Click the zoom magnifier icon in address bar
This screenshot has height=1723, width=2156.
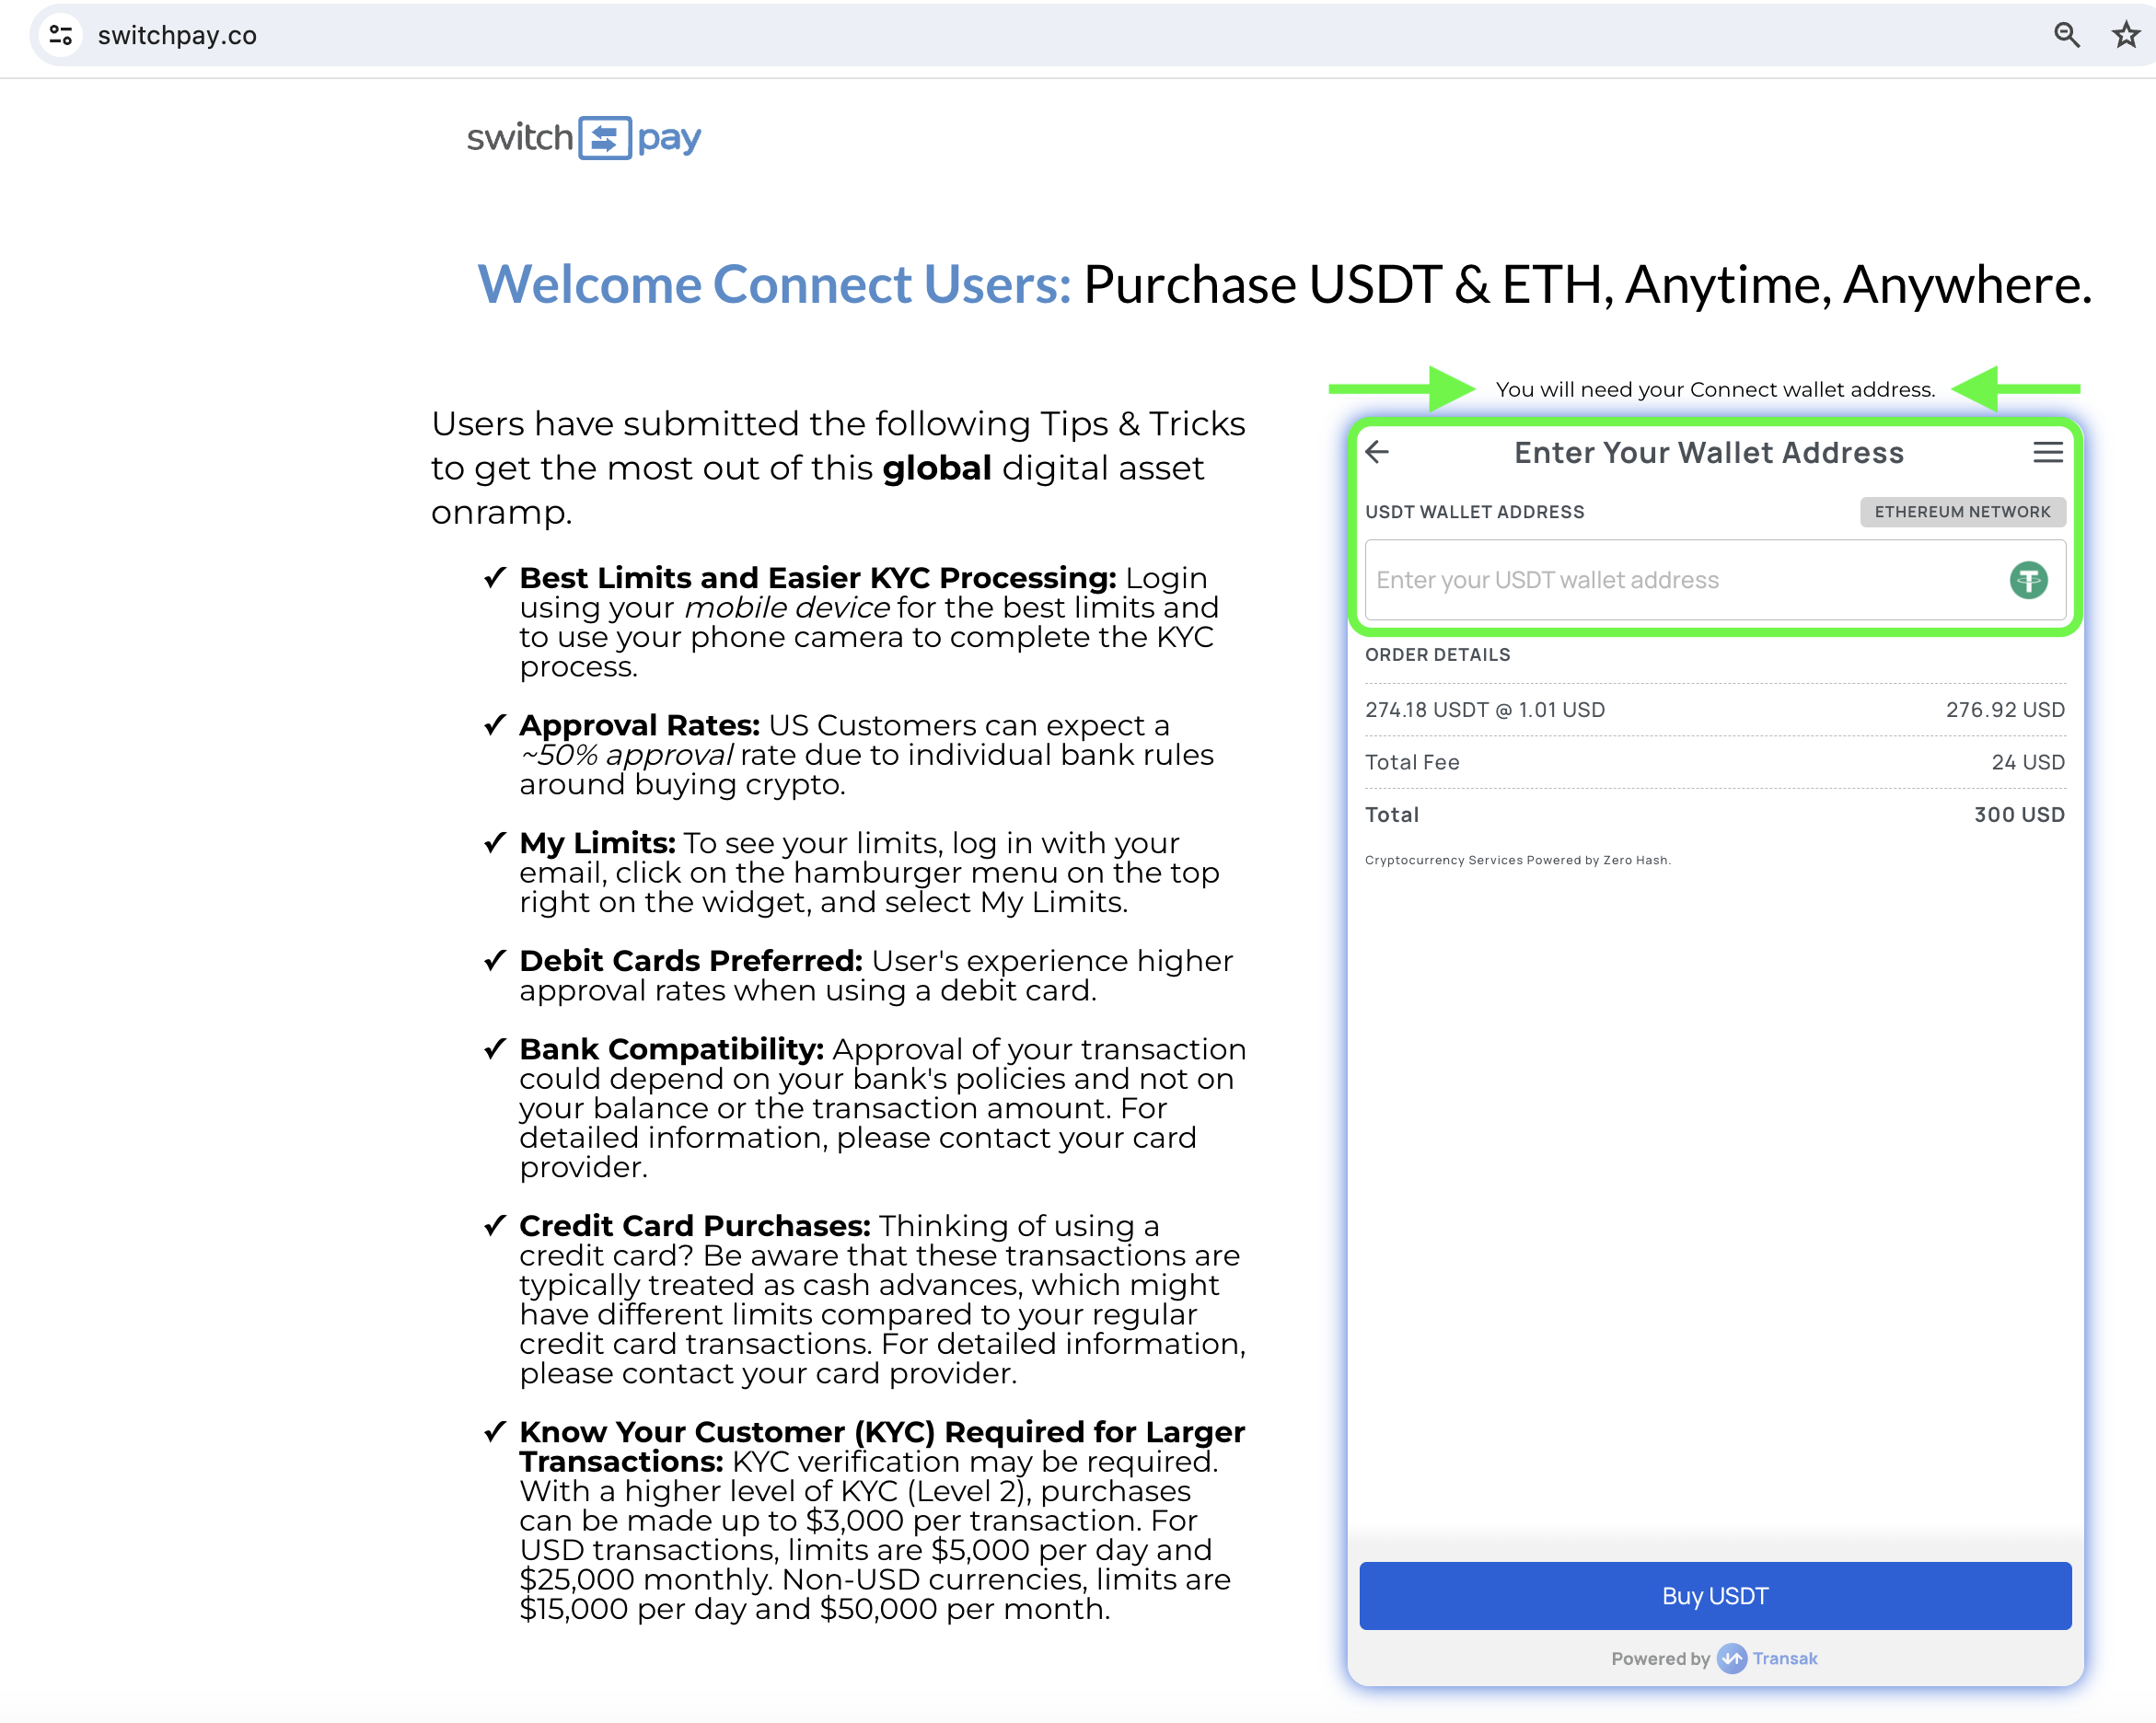coord(2066,36)
